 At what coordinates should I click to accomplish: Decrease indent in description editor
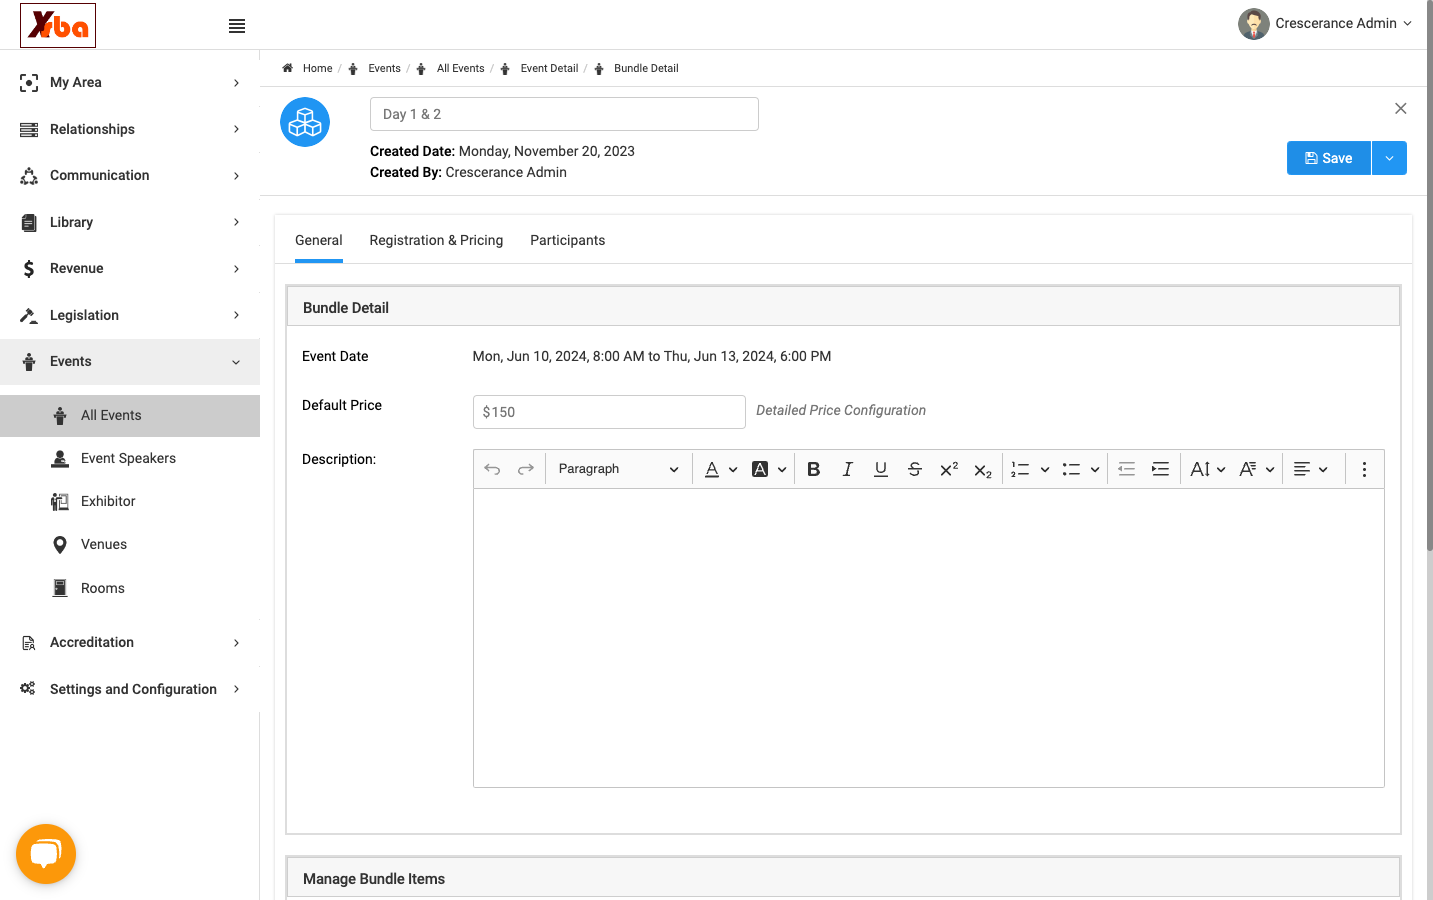point(1127,469)
